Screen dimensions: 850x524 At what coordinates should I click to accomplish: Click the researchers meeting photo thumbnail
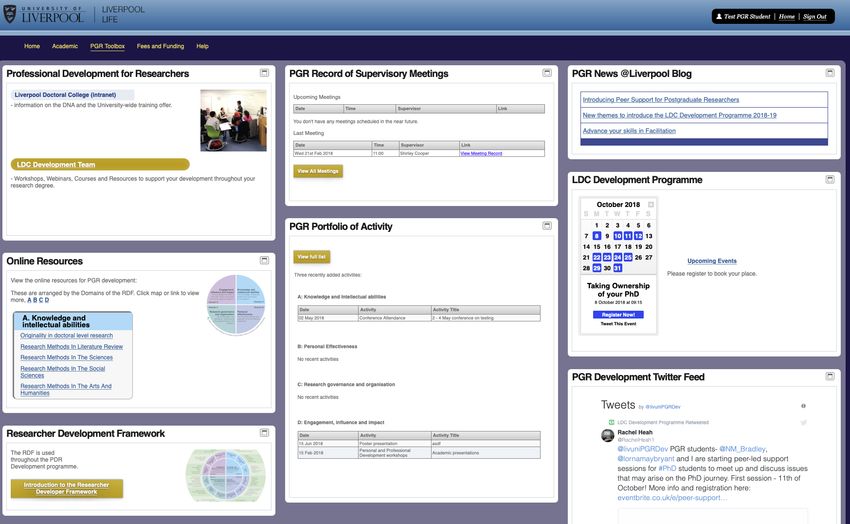tap(233, 120)
